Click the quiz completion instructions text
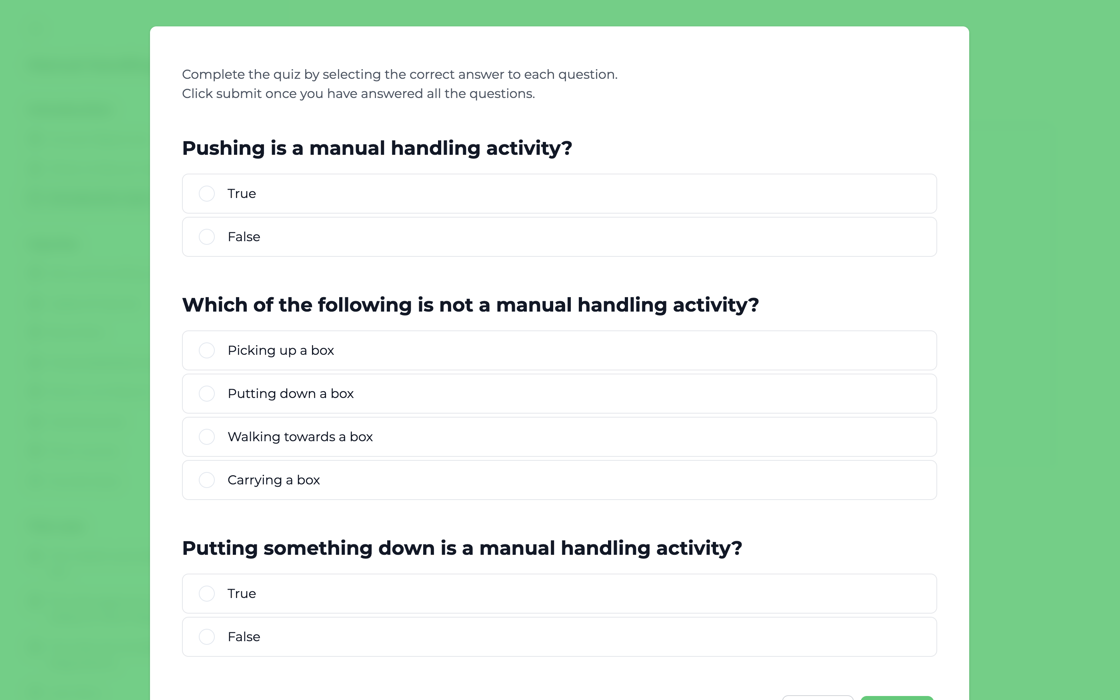 pos(399,83)
